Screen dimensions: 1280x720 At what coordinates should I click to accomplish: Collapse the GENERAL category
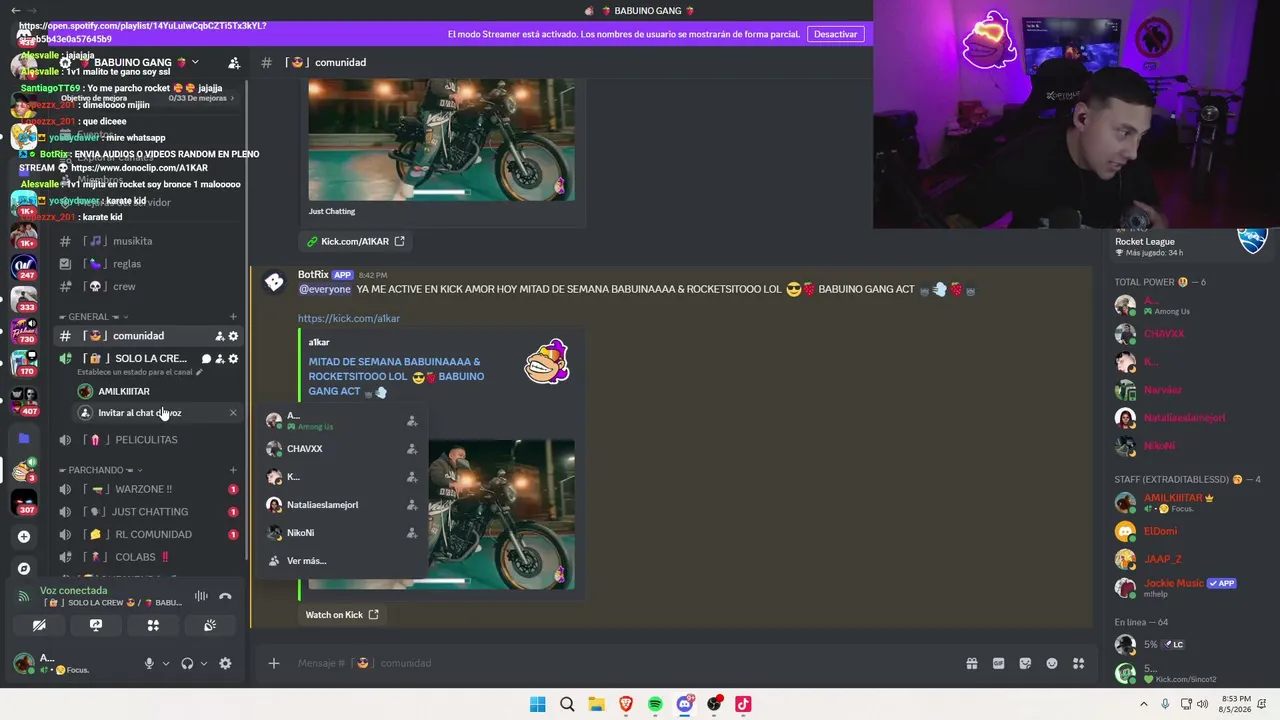(94, 317)
